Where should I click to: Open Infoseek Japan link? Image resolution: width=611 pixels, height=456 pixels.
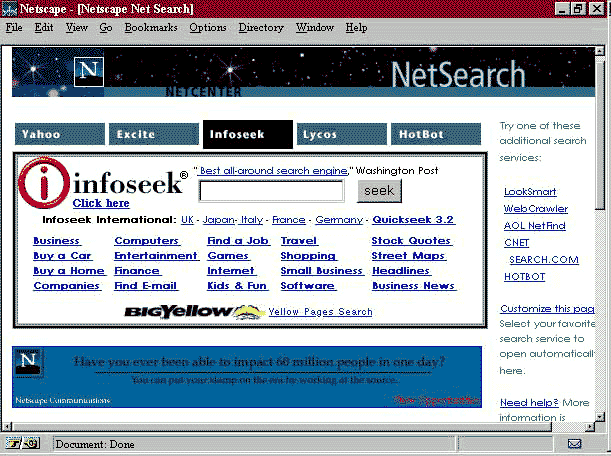(x=219, y=220)
